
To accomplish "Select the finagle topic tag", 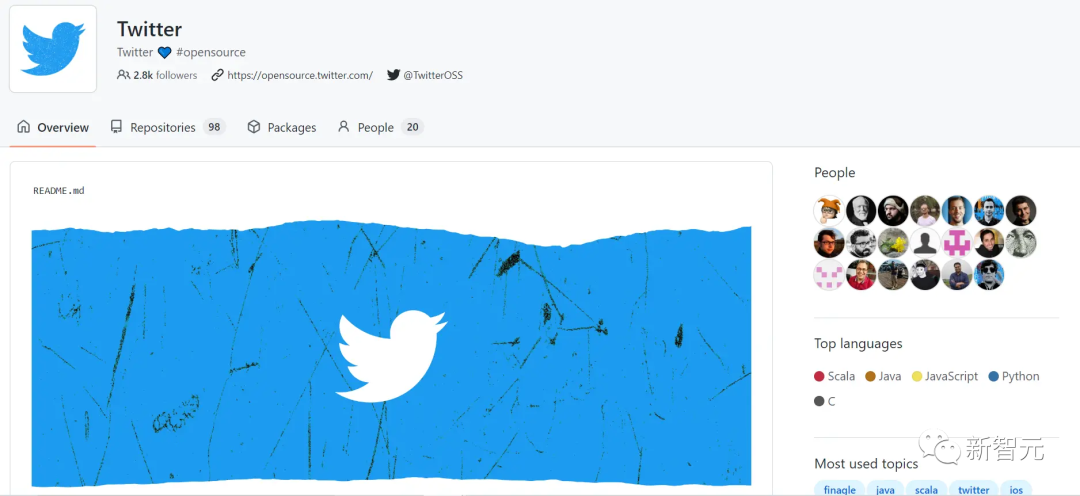I will 840,489.
